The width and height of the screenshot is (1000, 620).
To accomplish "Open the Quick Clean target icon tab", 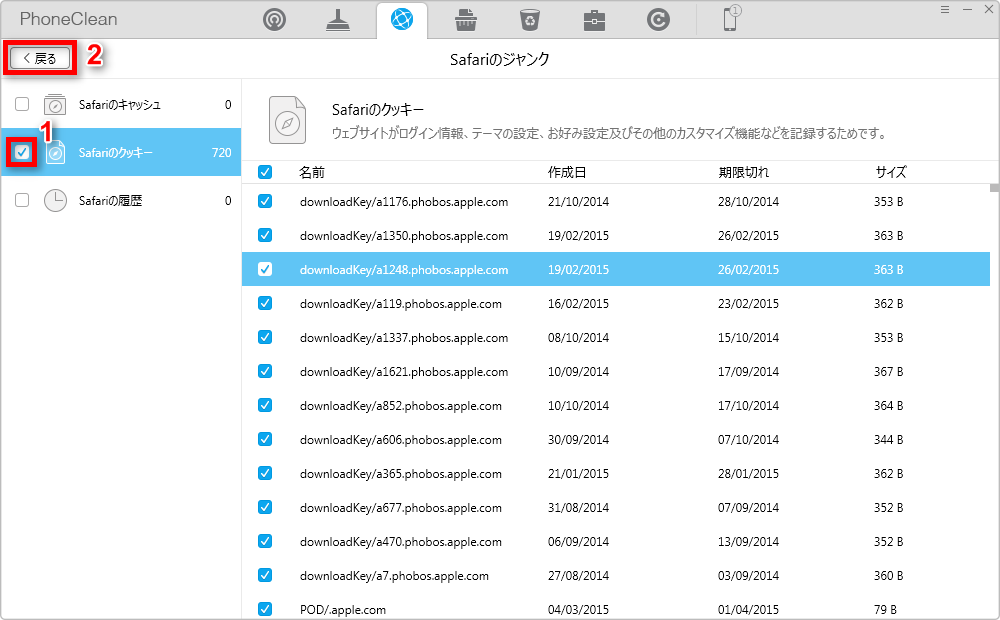I will pyautogui.click(x=274, y=20).
